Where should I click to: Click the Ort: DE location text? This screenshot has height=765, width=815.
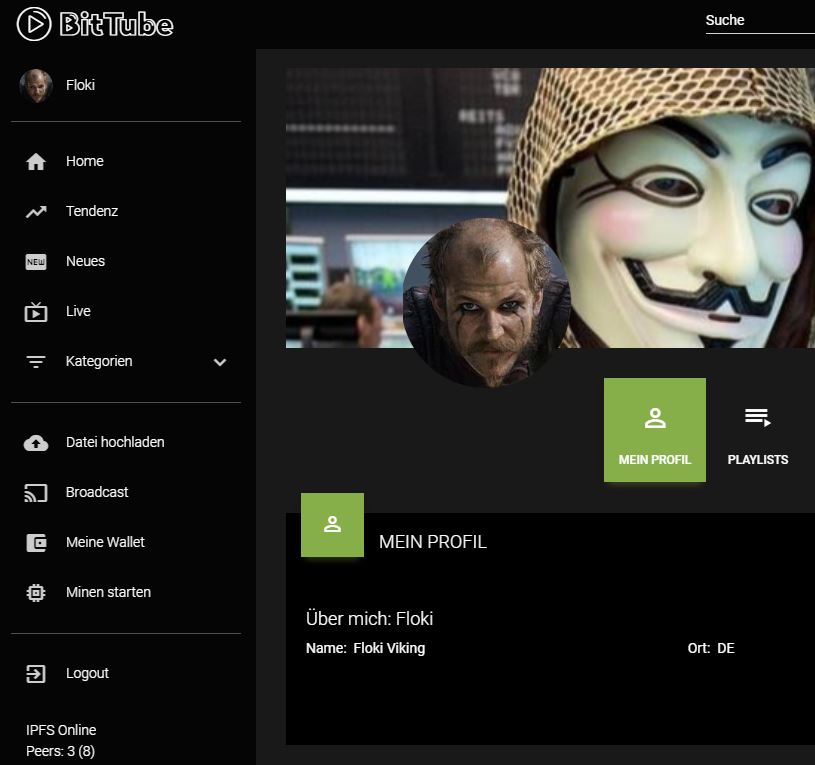[x=711, y=648]
